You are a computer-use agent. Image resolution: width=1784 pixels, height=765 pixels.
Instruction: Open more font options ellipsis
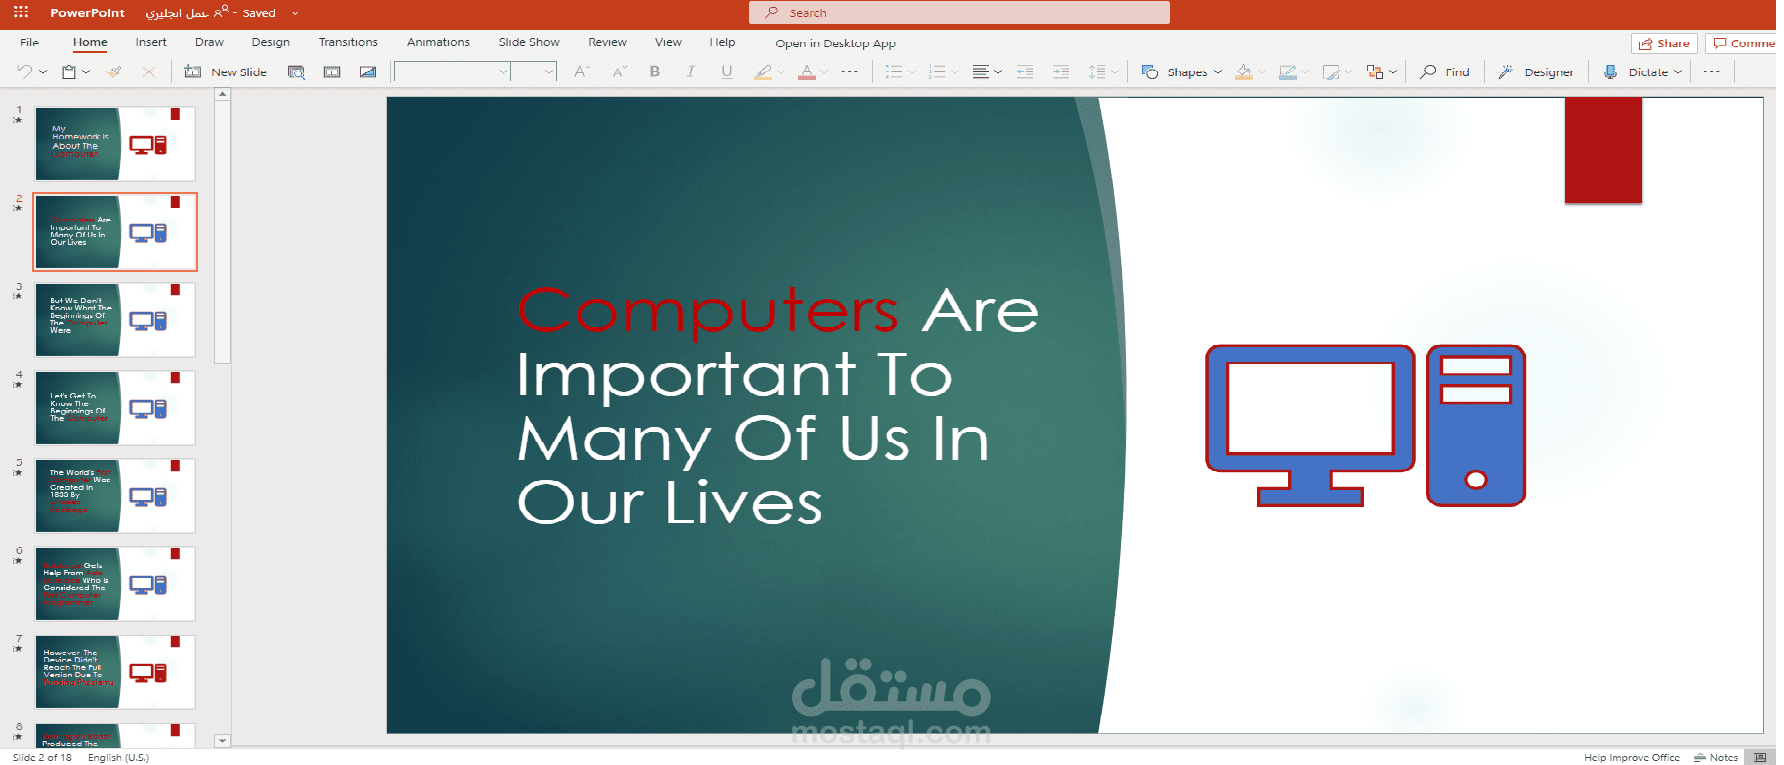coord(849,72)
